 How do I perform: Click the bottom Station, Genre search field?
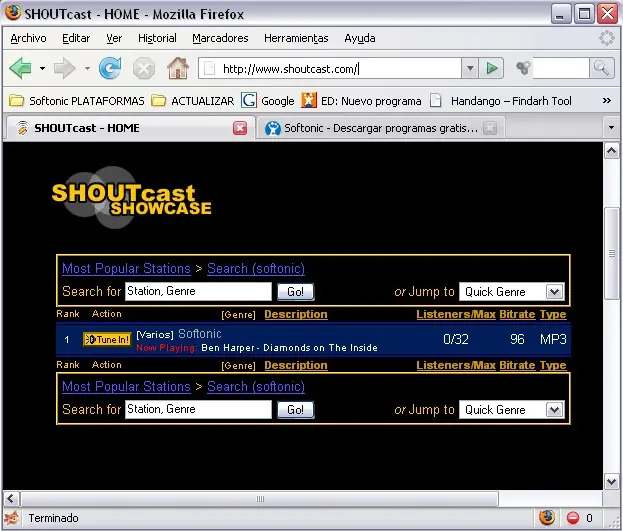pyautogui.click(x=198, y=409)
